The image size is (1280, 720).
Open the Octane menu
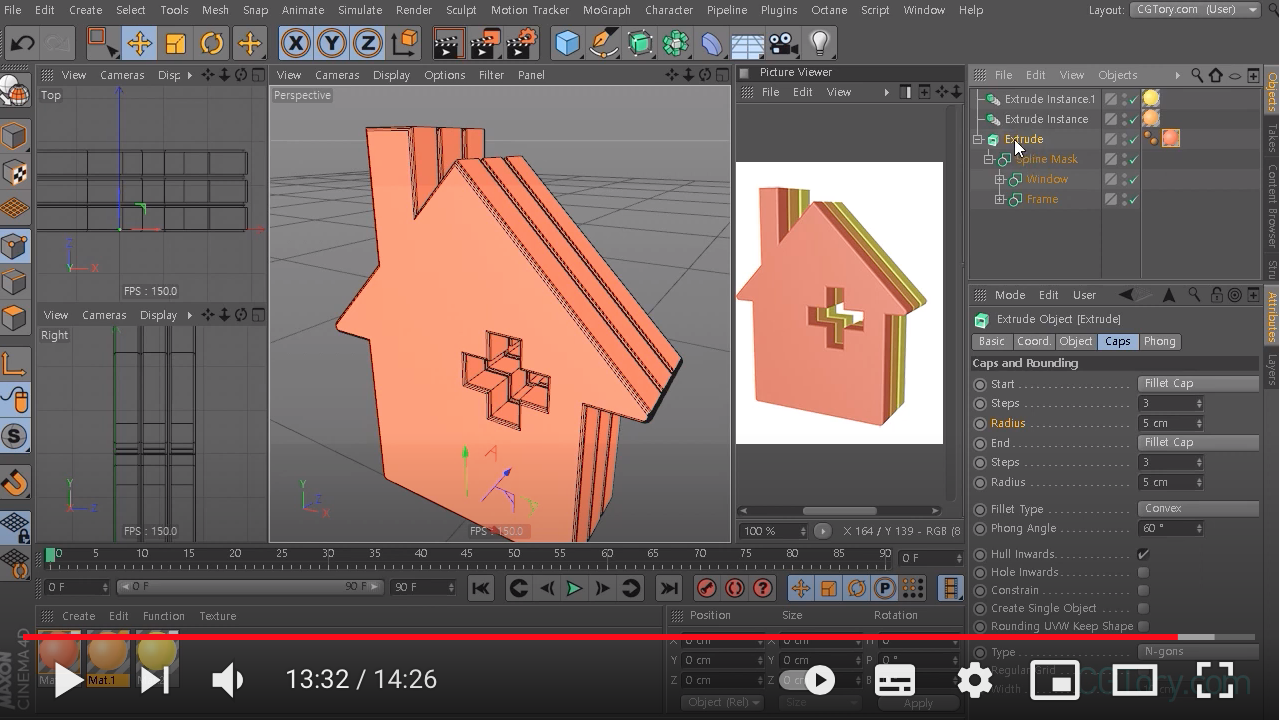point(829,10)
